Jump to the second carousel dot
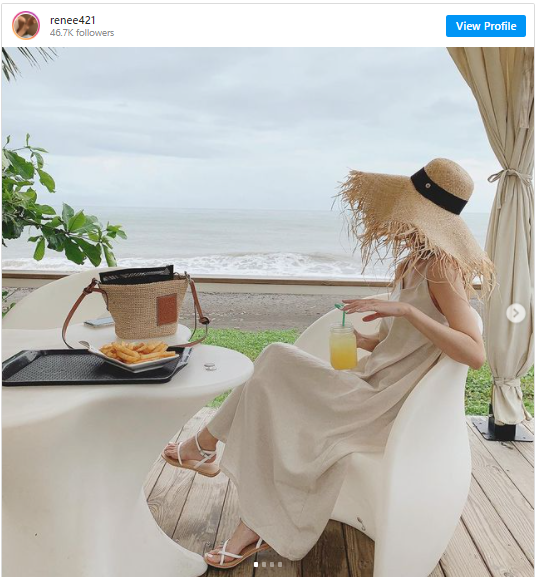The width and height of the screenshot is (537, 577). 264,564
